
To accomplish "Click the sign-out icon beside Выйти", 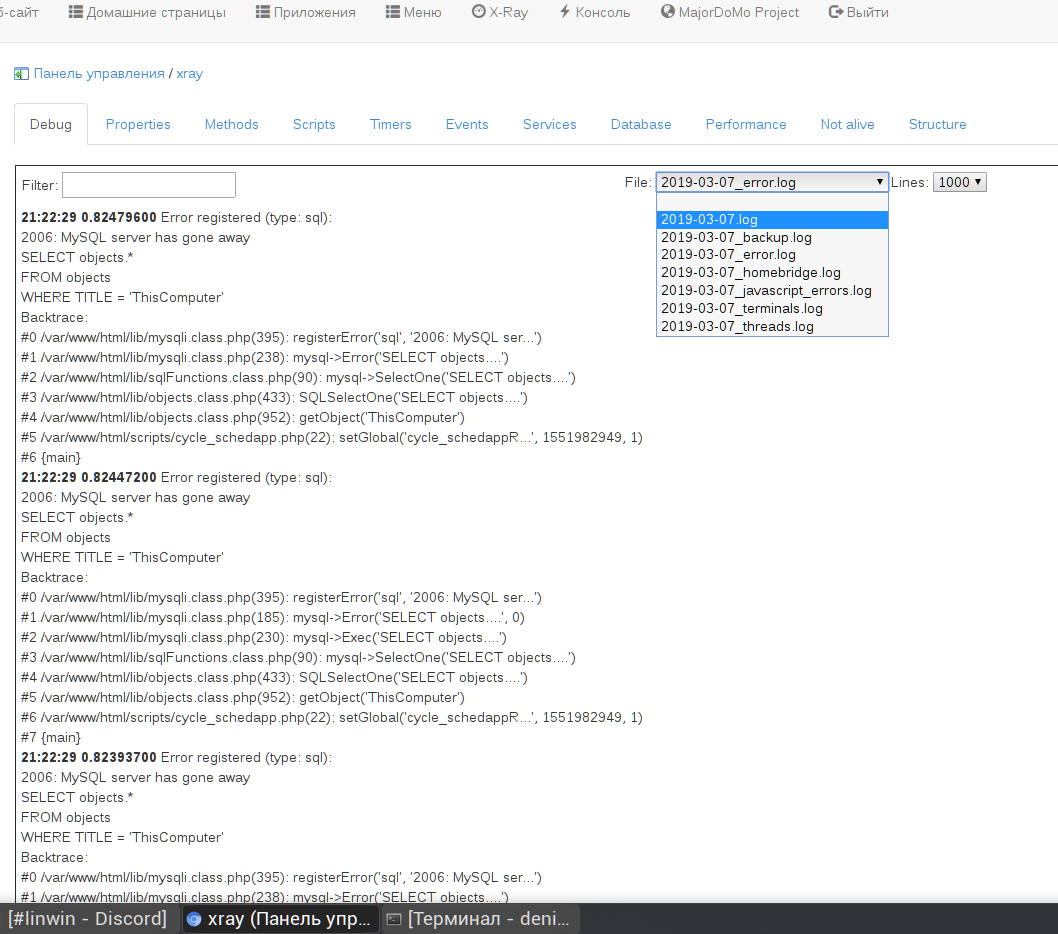I will (x=835, y=13).
